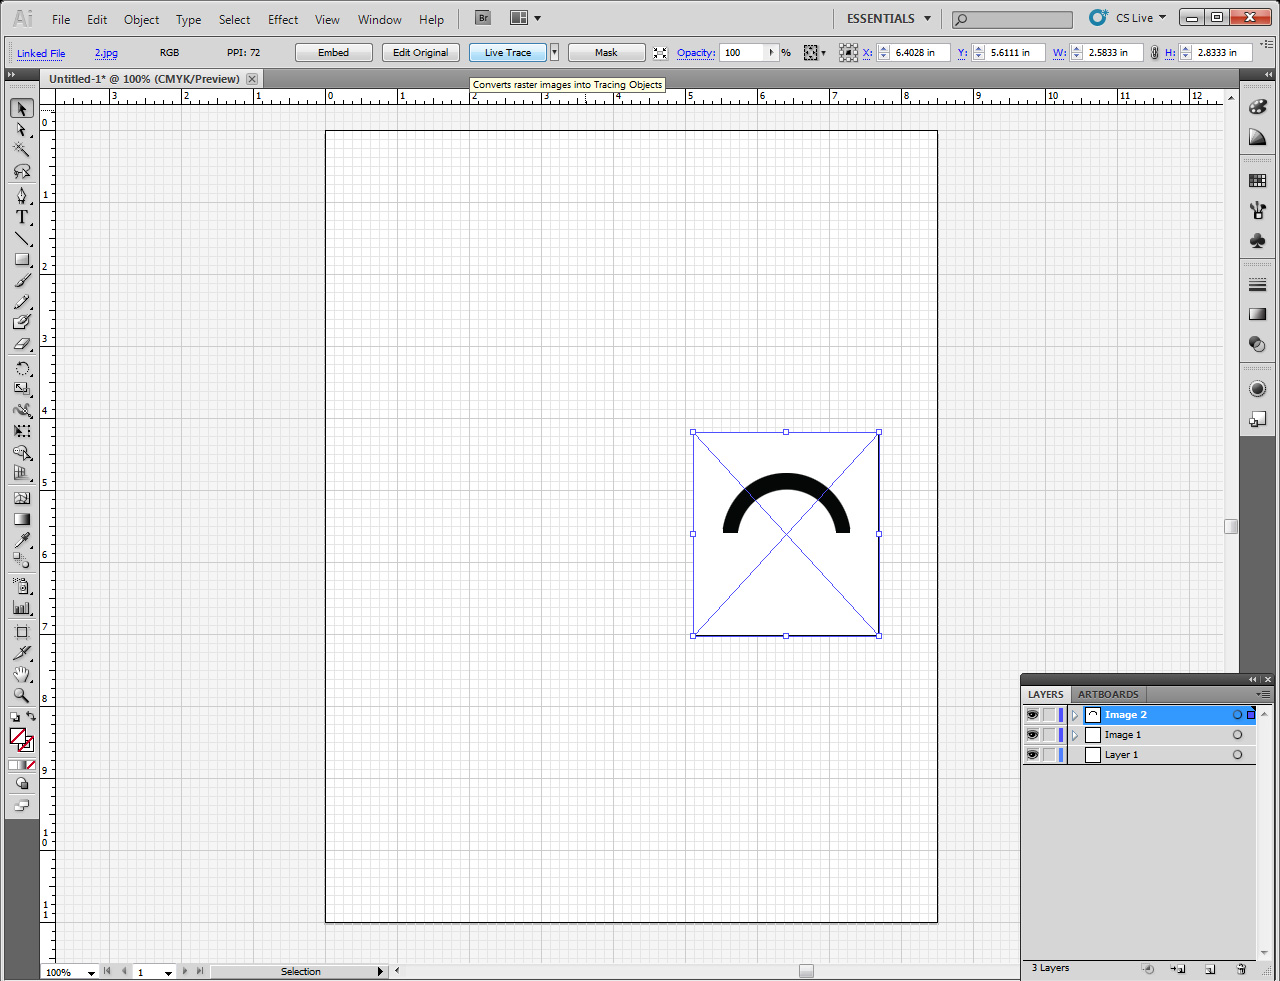Open Live Trace presets dropdown arrow

point(555,53)
